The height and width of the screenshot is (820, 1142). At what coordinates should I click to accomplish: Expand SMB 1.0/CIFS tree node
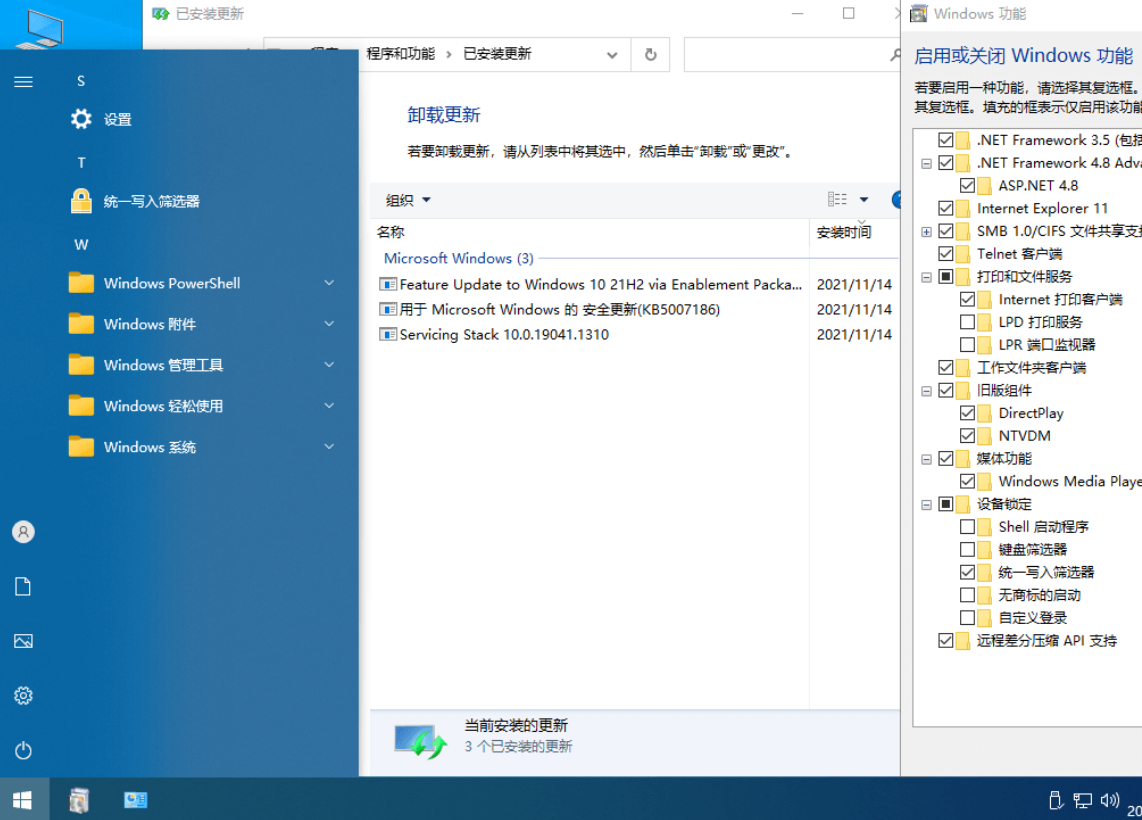click(926, 232)
